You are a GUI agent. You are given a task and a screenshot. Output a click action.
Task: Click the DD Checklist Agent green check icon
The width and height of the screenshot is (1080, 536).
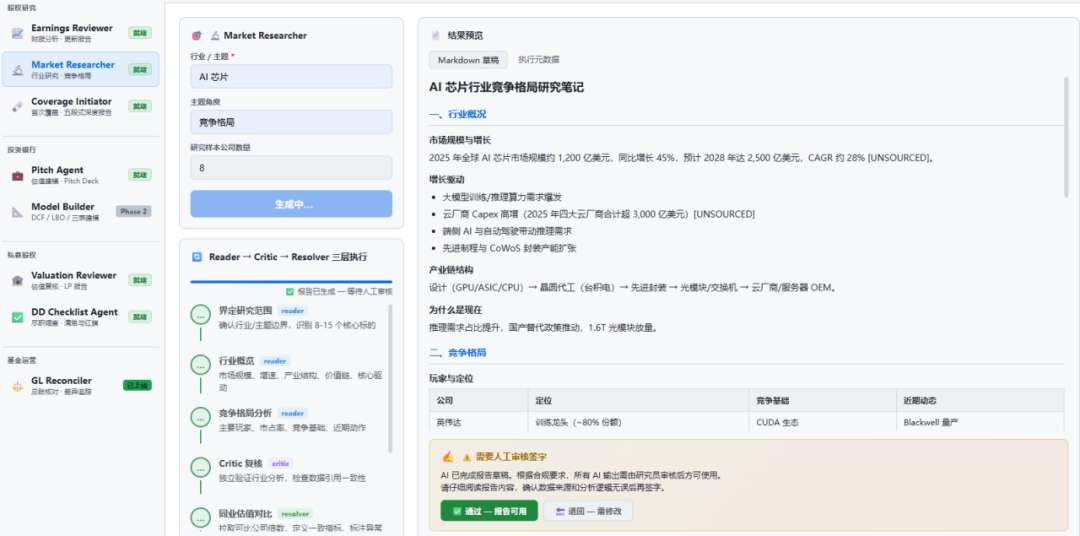(x=17, y=317)
